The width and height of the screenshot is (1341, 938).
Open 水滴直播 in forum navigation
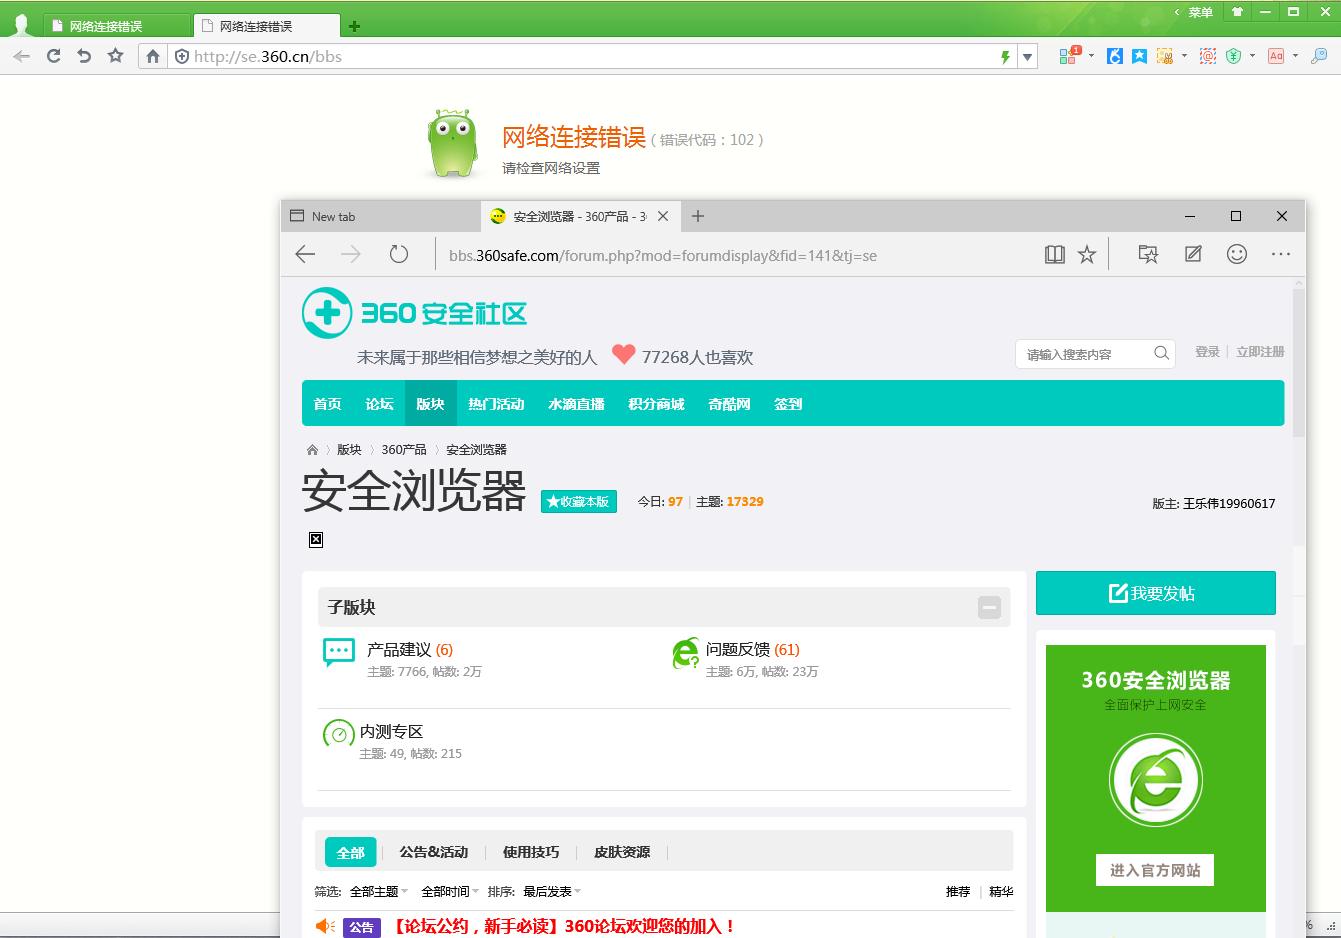(576, 404)
